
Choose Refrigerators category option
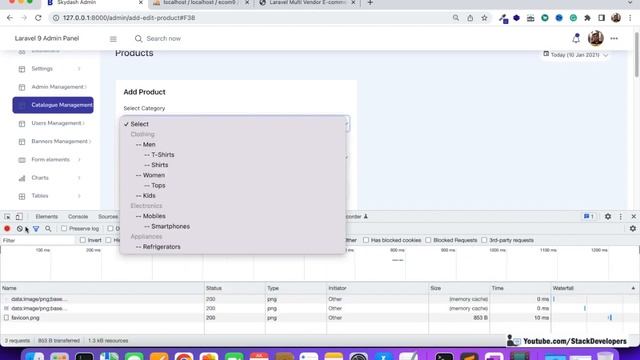(x=233, y=247)
